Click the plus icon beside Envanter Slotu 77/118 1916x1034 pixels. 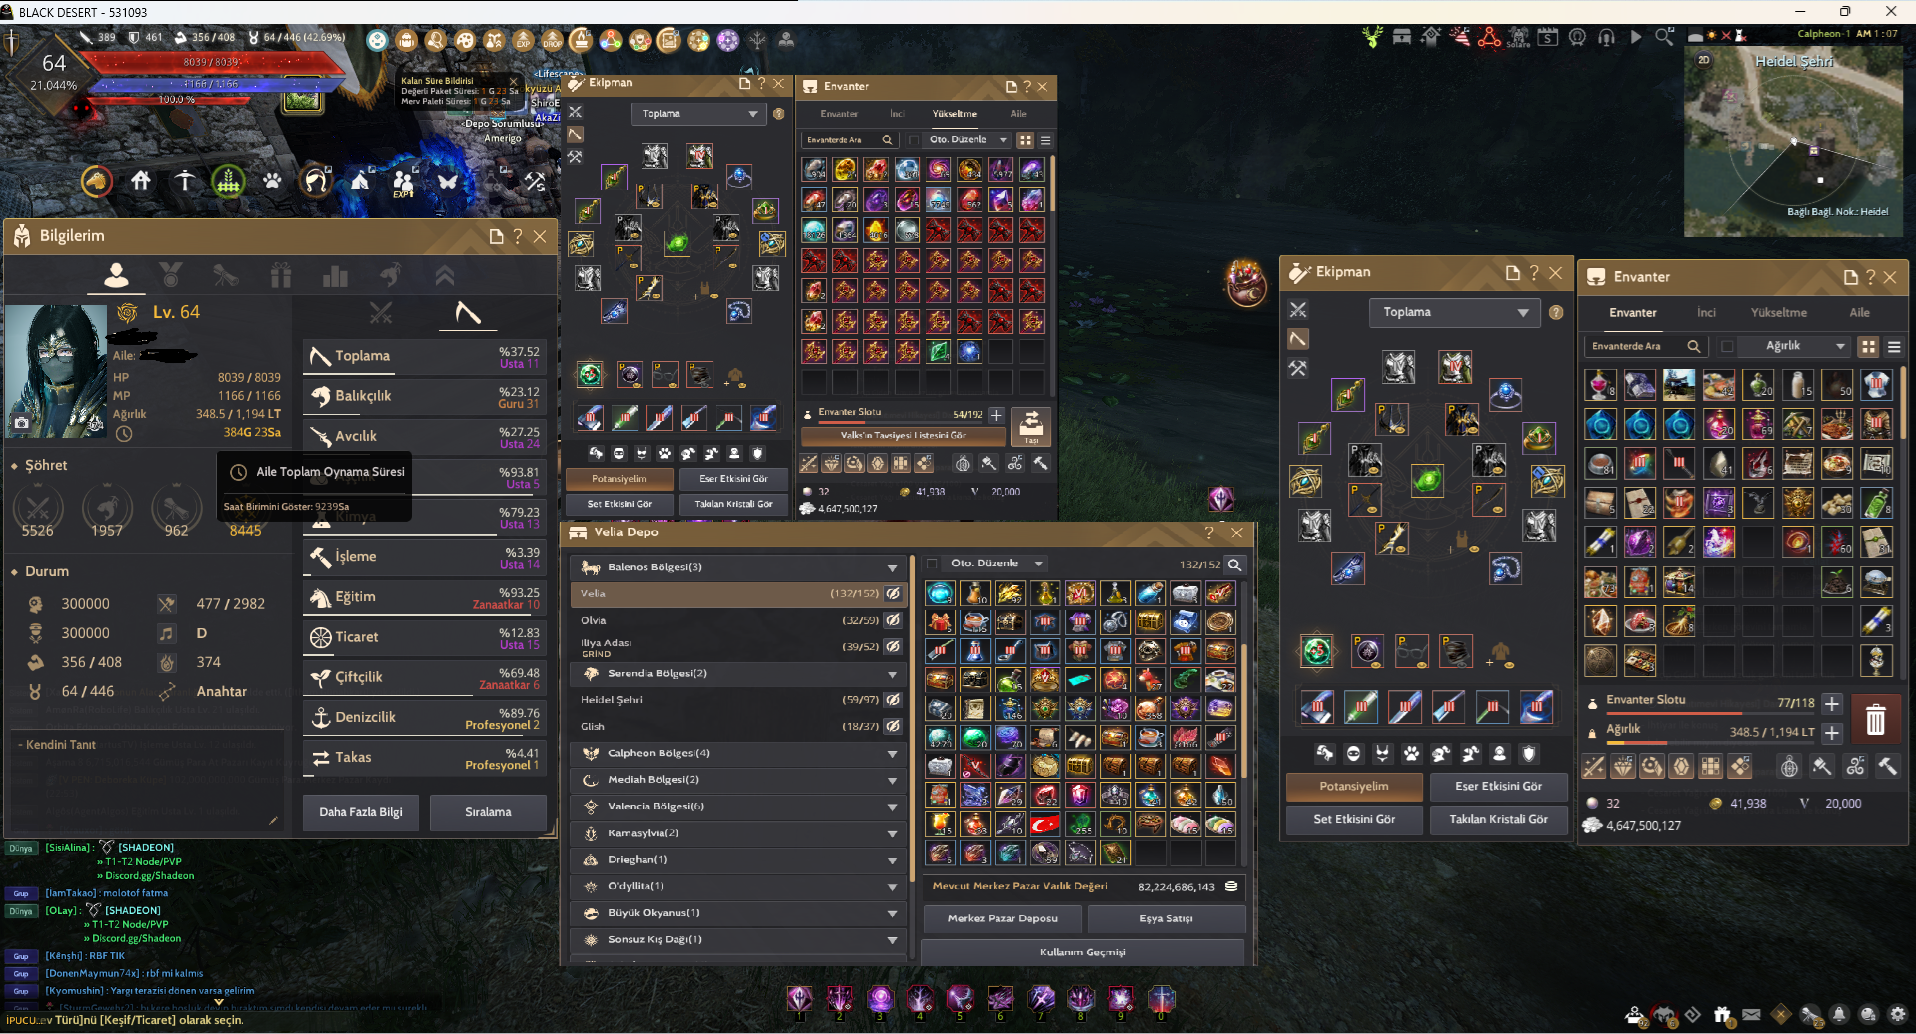click(1832, 703)
